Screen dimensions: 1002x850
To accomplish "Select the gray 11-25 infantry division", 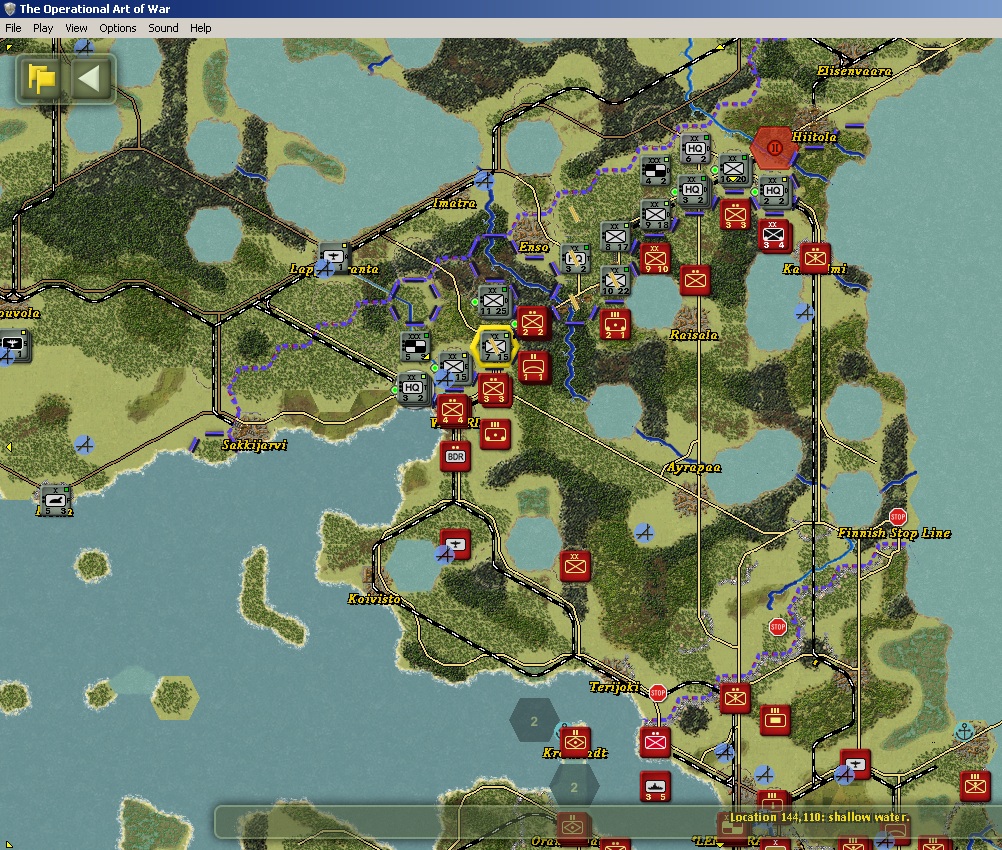I will pos(493,300).
